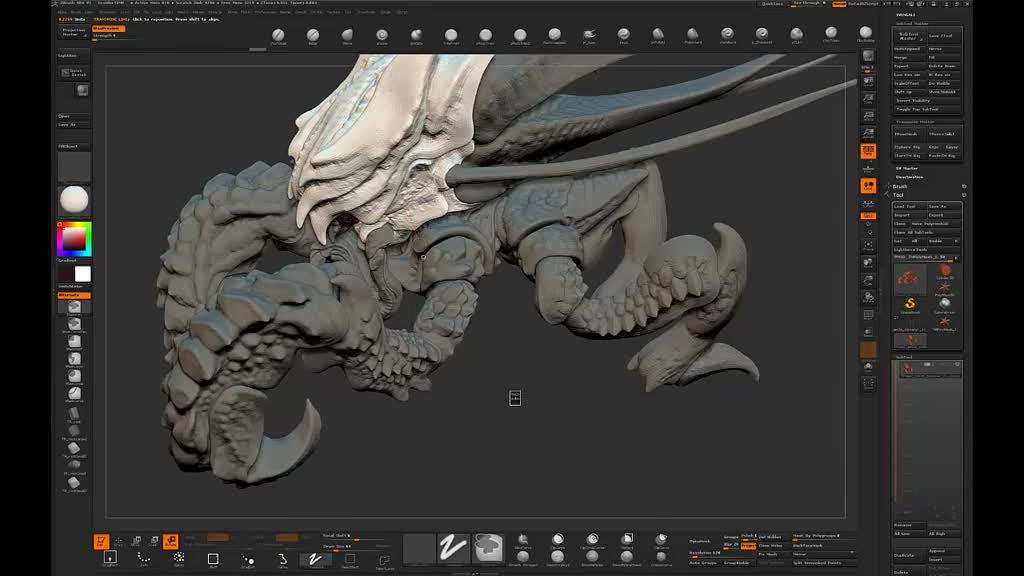Toggle DynaMesh Project option

(748, 545)
